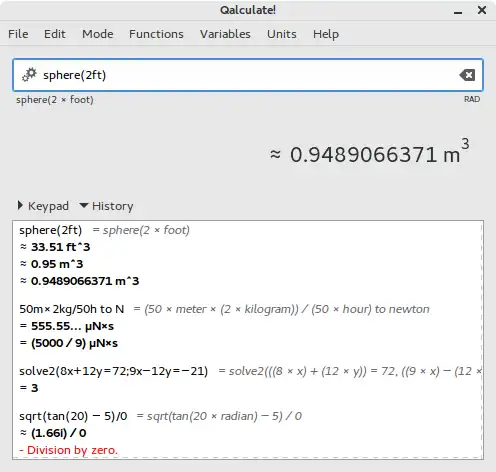Select history entry 'sphere(2ft)'
Viewport: 496px width, 472px height.
[51, 230]
